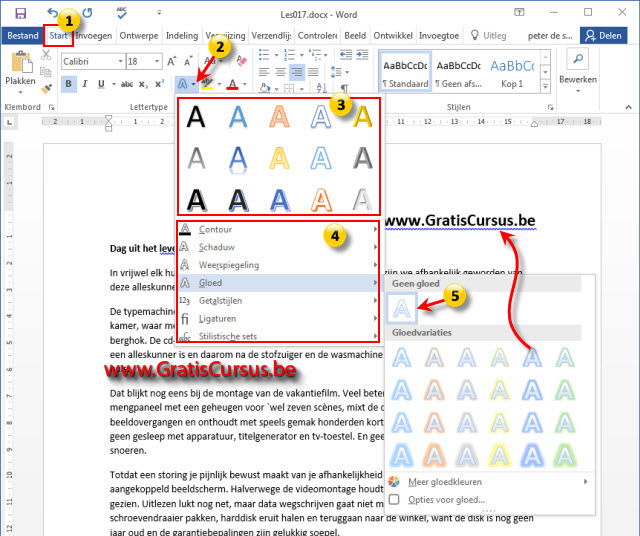
Task: Pick the plain black A text effect
Action: [x=196, y=117]
